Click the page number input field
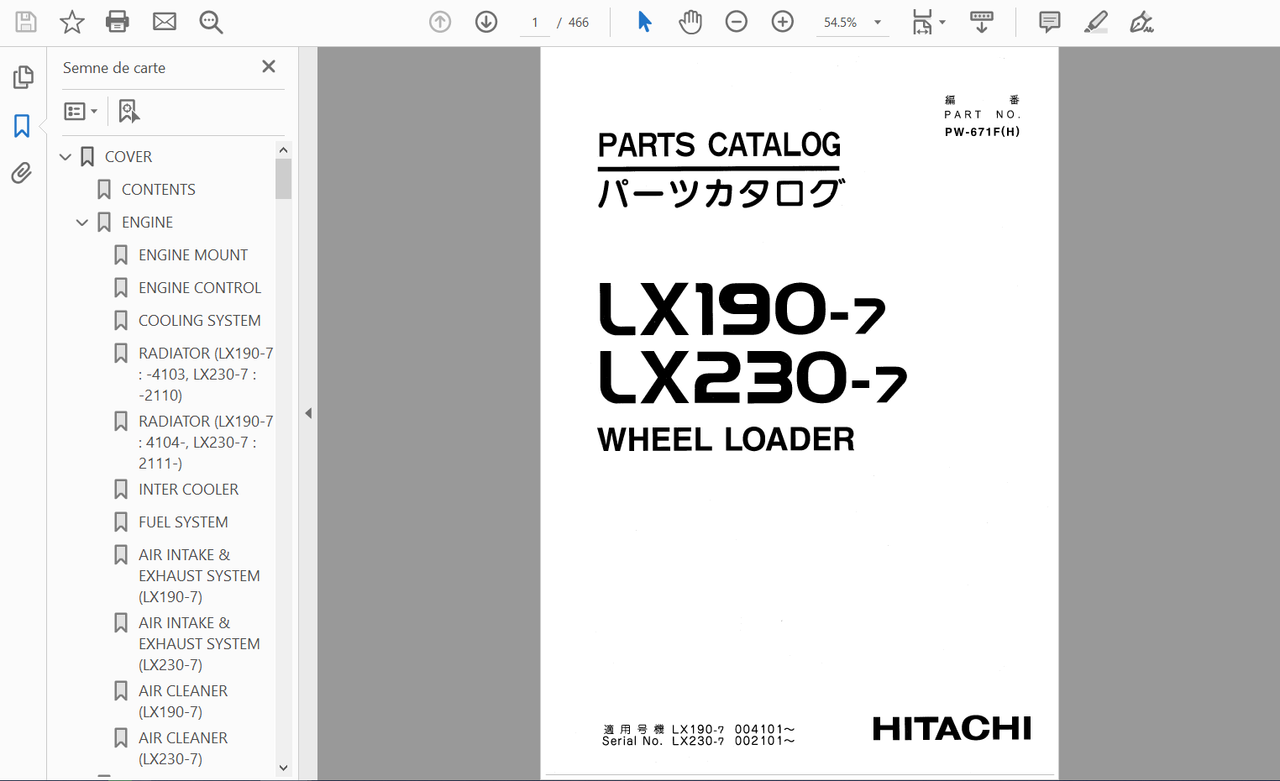Screen dimensions: 1280x781 535,22
